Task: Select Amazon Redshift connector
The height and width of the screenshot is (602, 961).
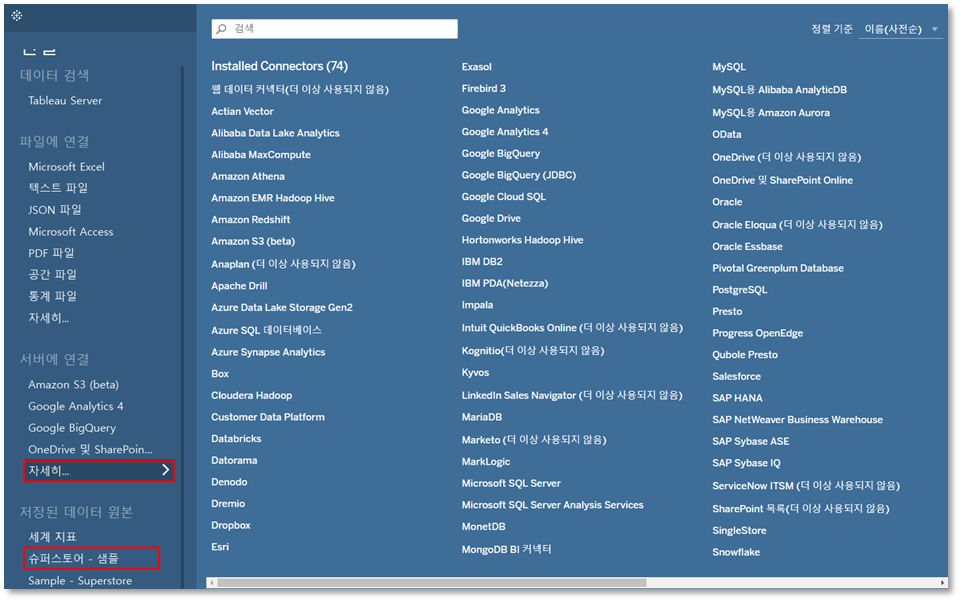Action: [251, 219]
